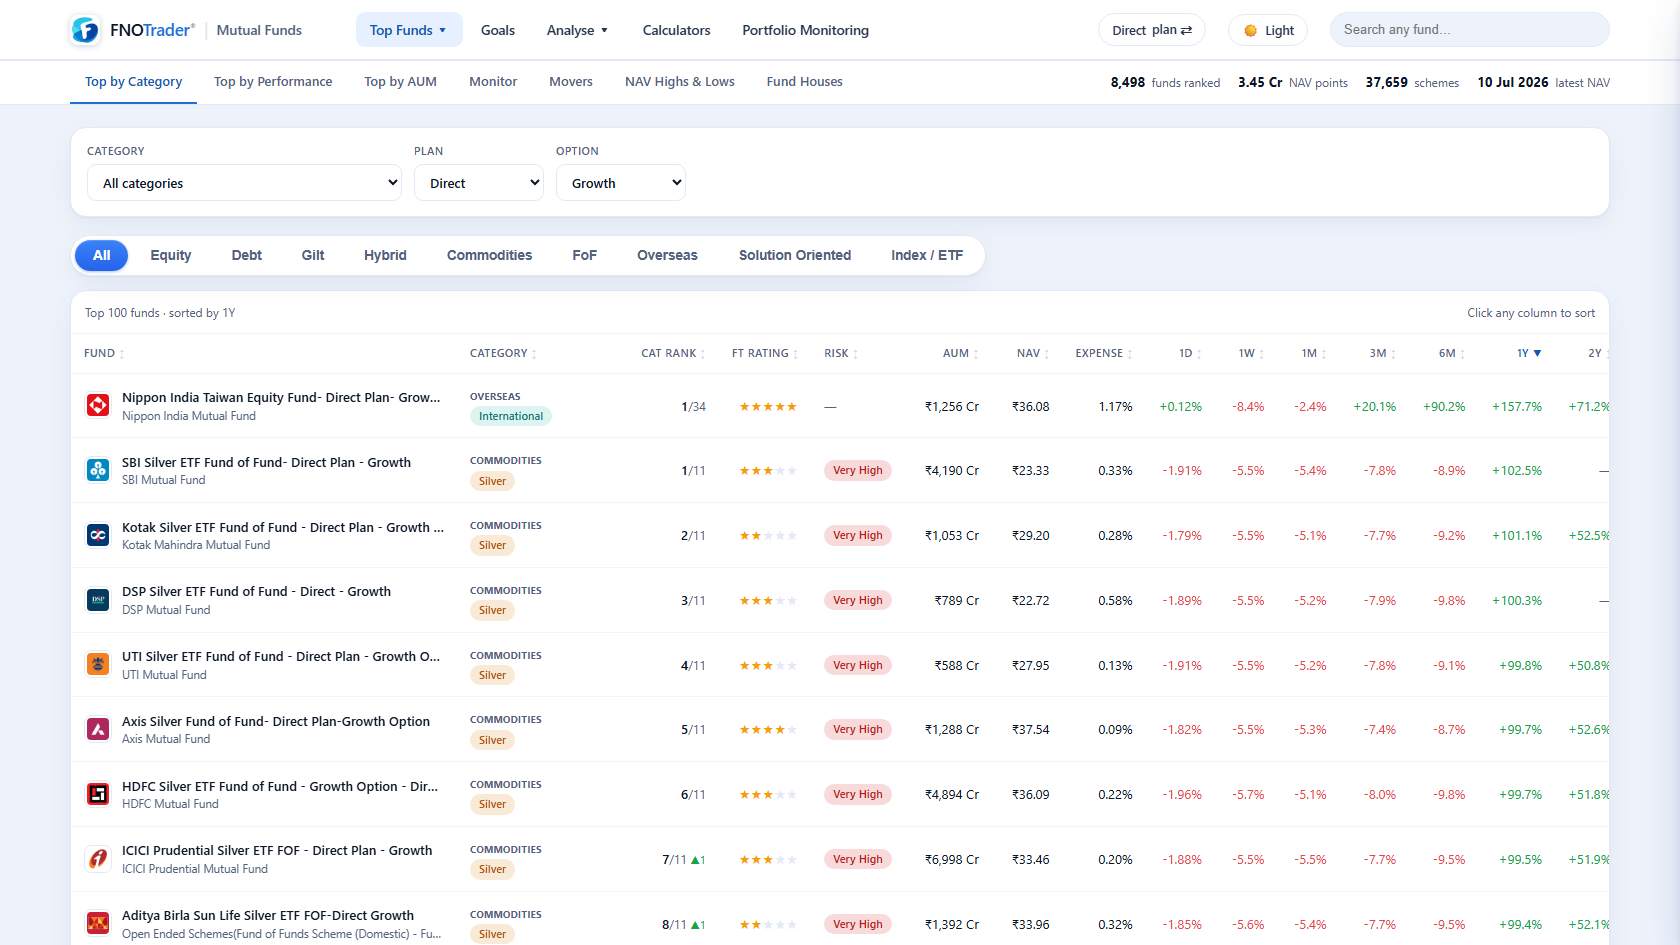This screenshot has width=1680, height=945.
Task: Sort table by FT Rating column
Action: point(765,353)
